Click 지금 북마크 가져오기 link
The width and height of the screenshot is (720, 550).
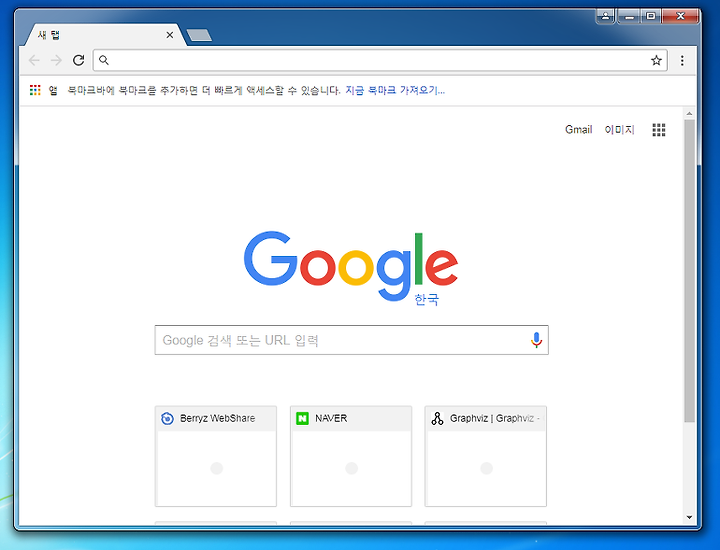pyautogui.click(x=395, y=90)
